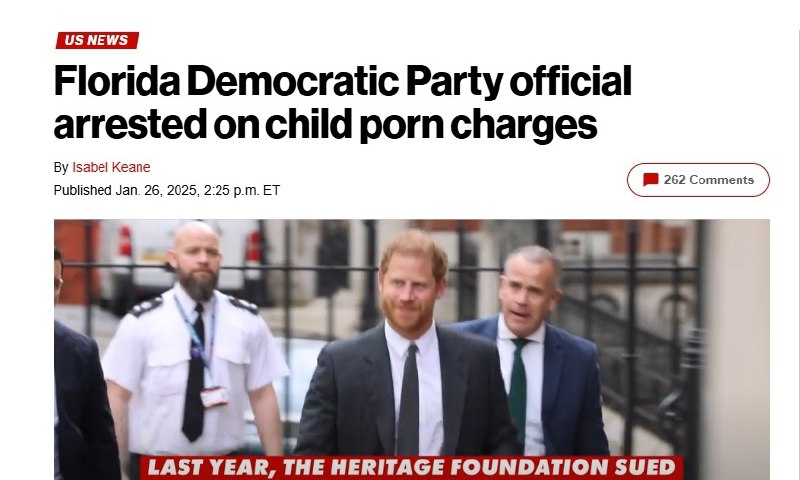Open the 262 Comments button
800x480 pixels.
point(698,180)
